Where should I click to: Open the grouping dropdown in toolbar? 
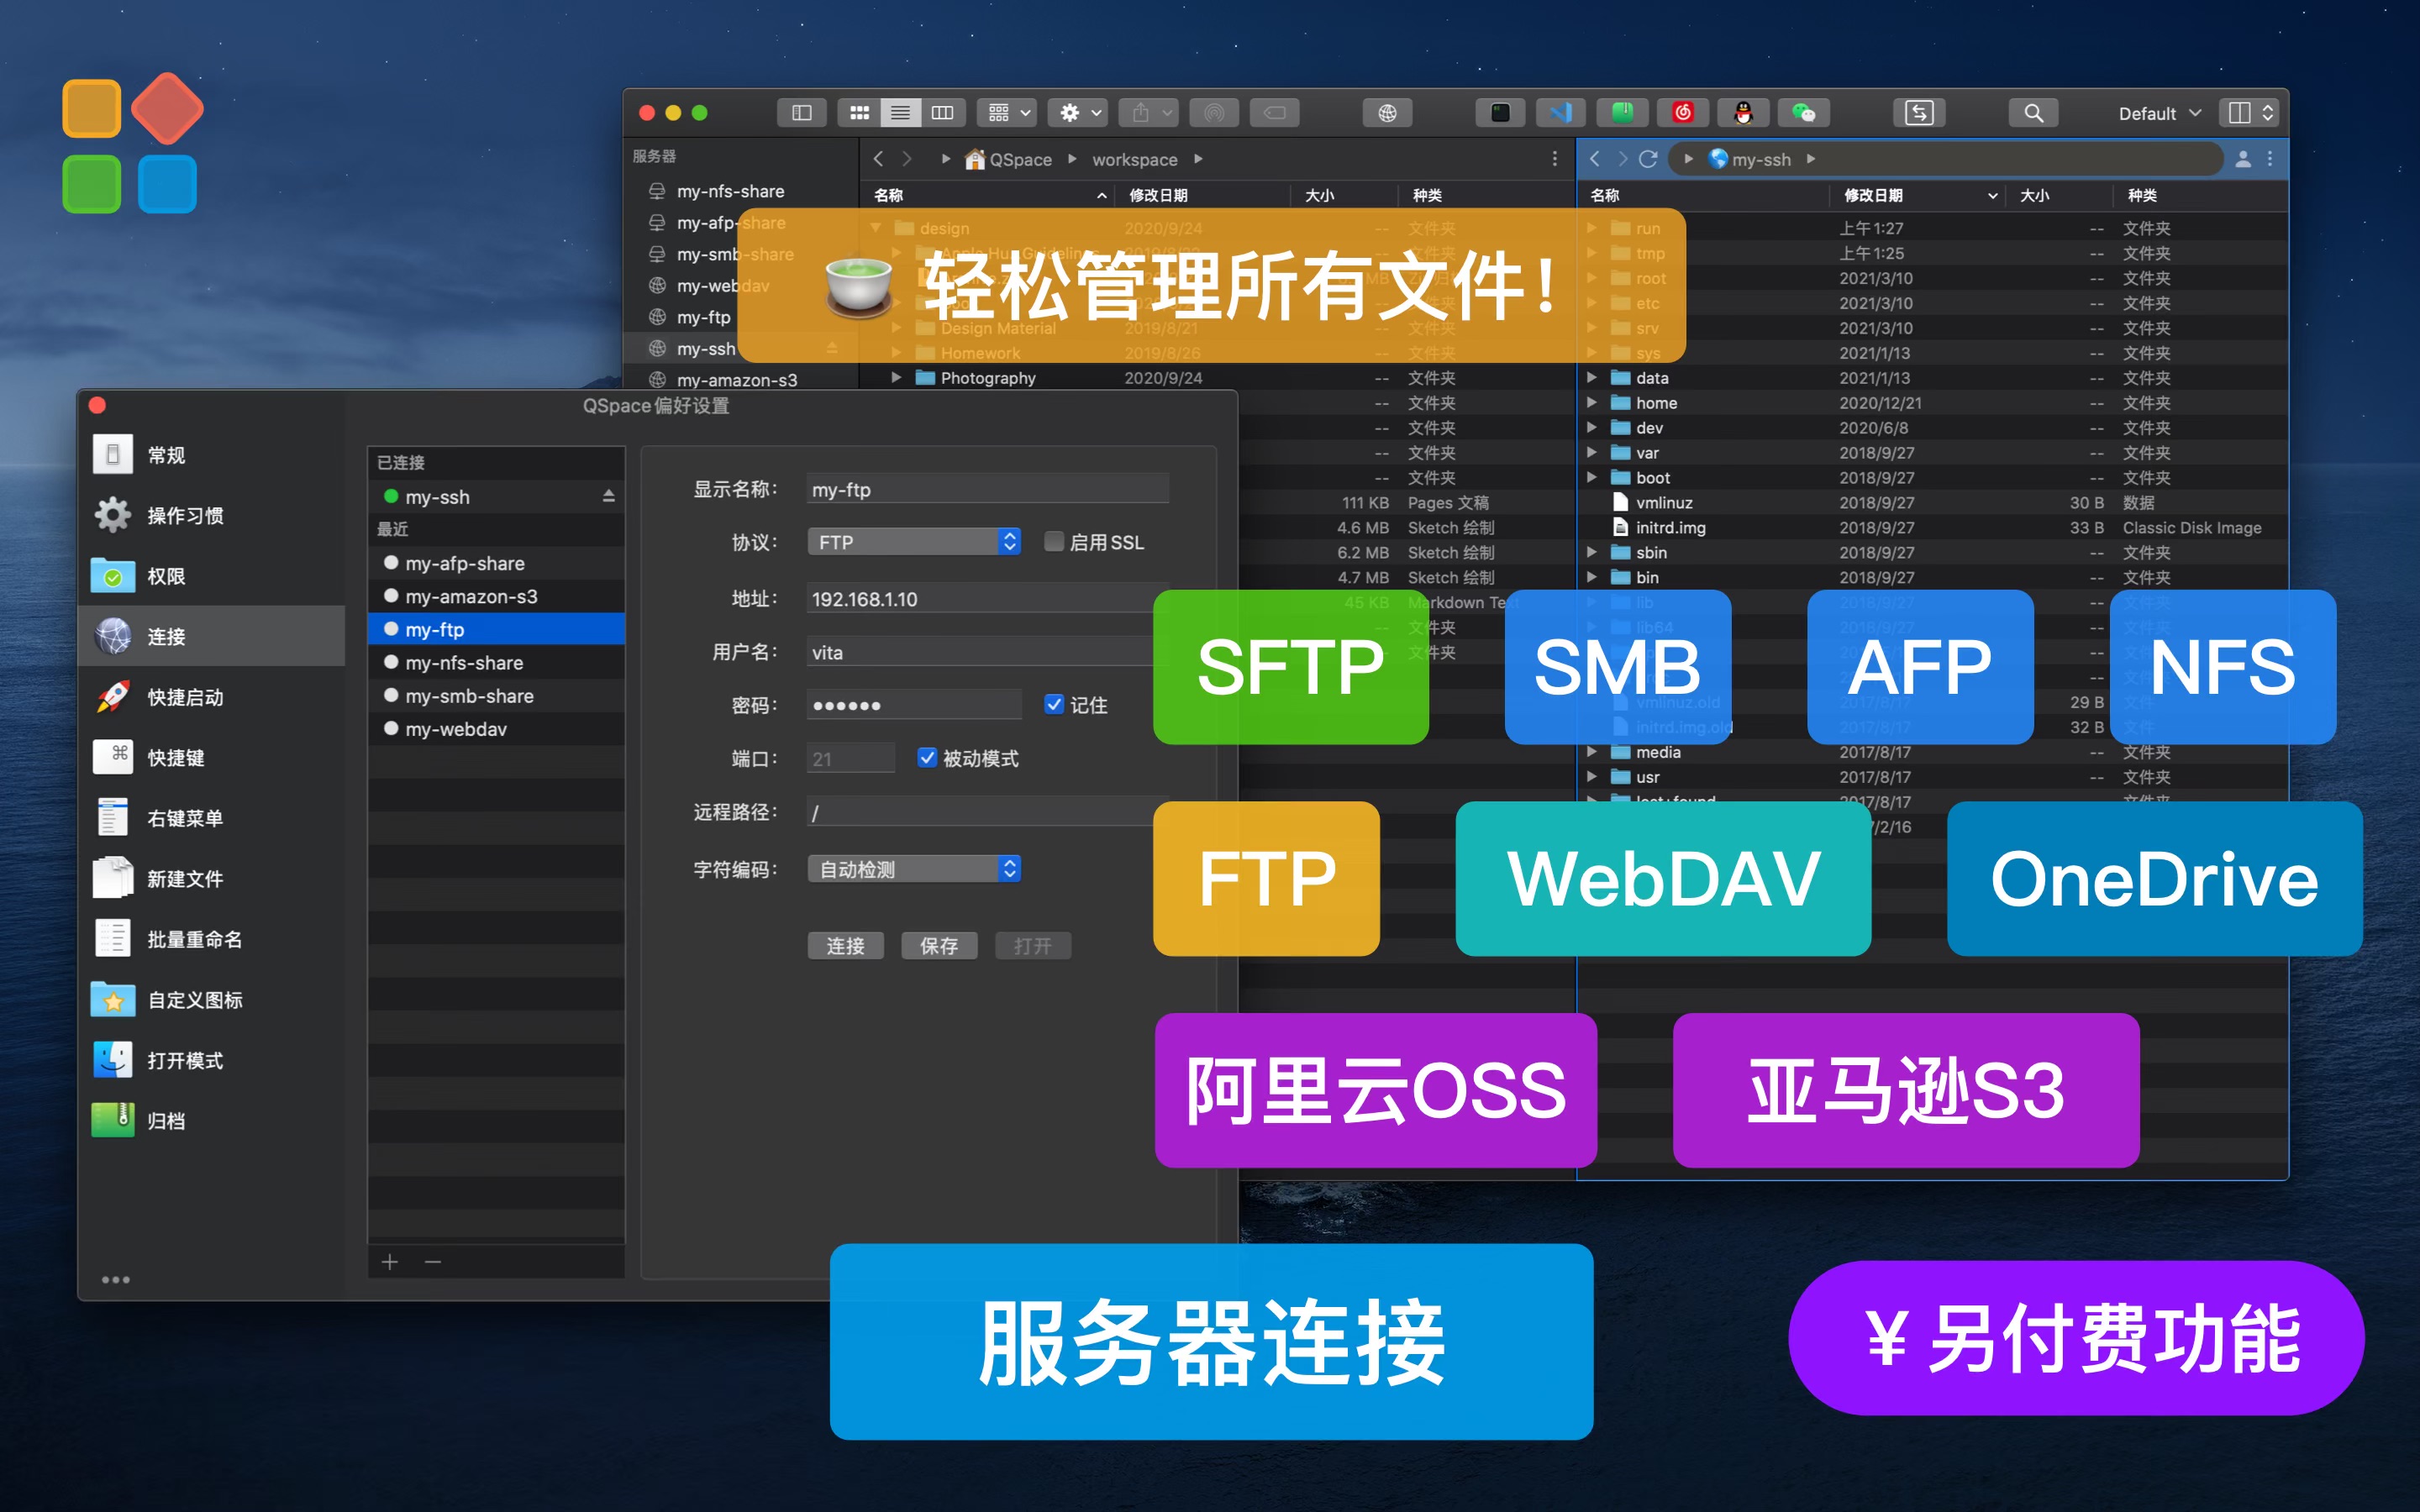tap(1007, 113)
